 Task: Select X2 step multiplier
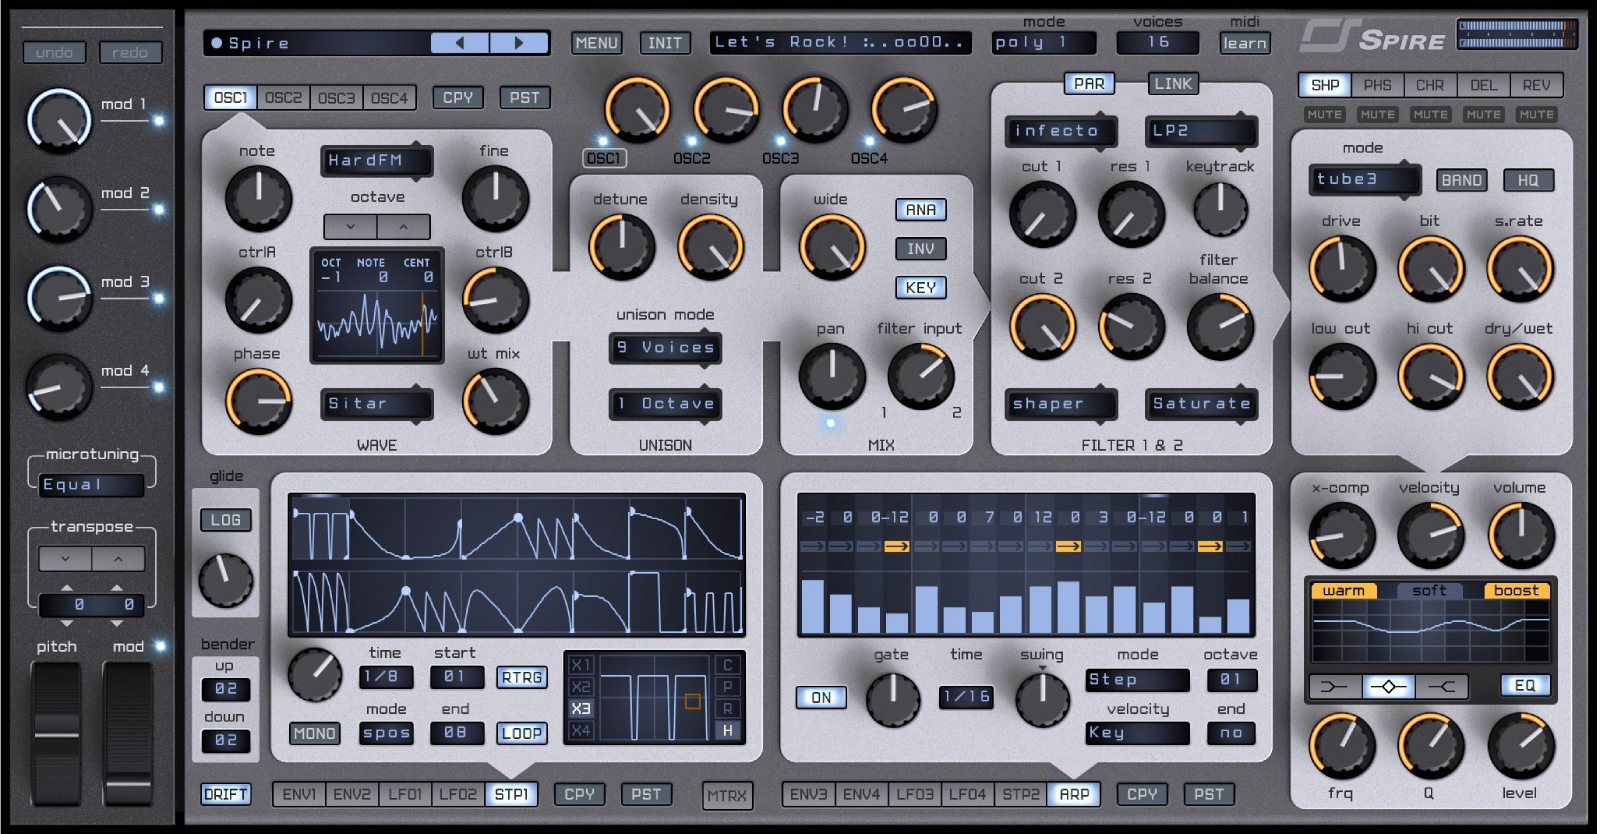pos(581,686)
